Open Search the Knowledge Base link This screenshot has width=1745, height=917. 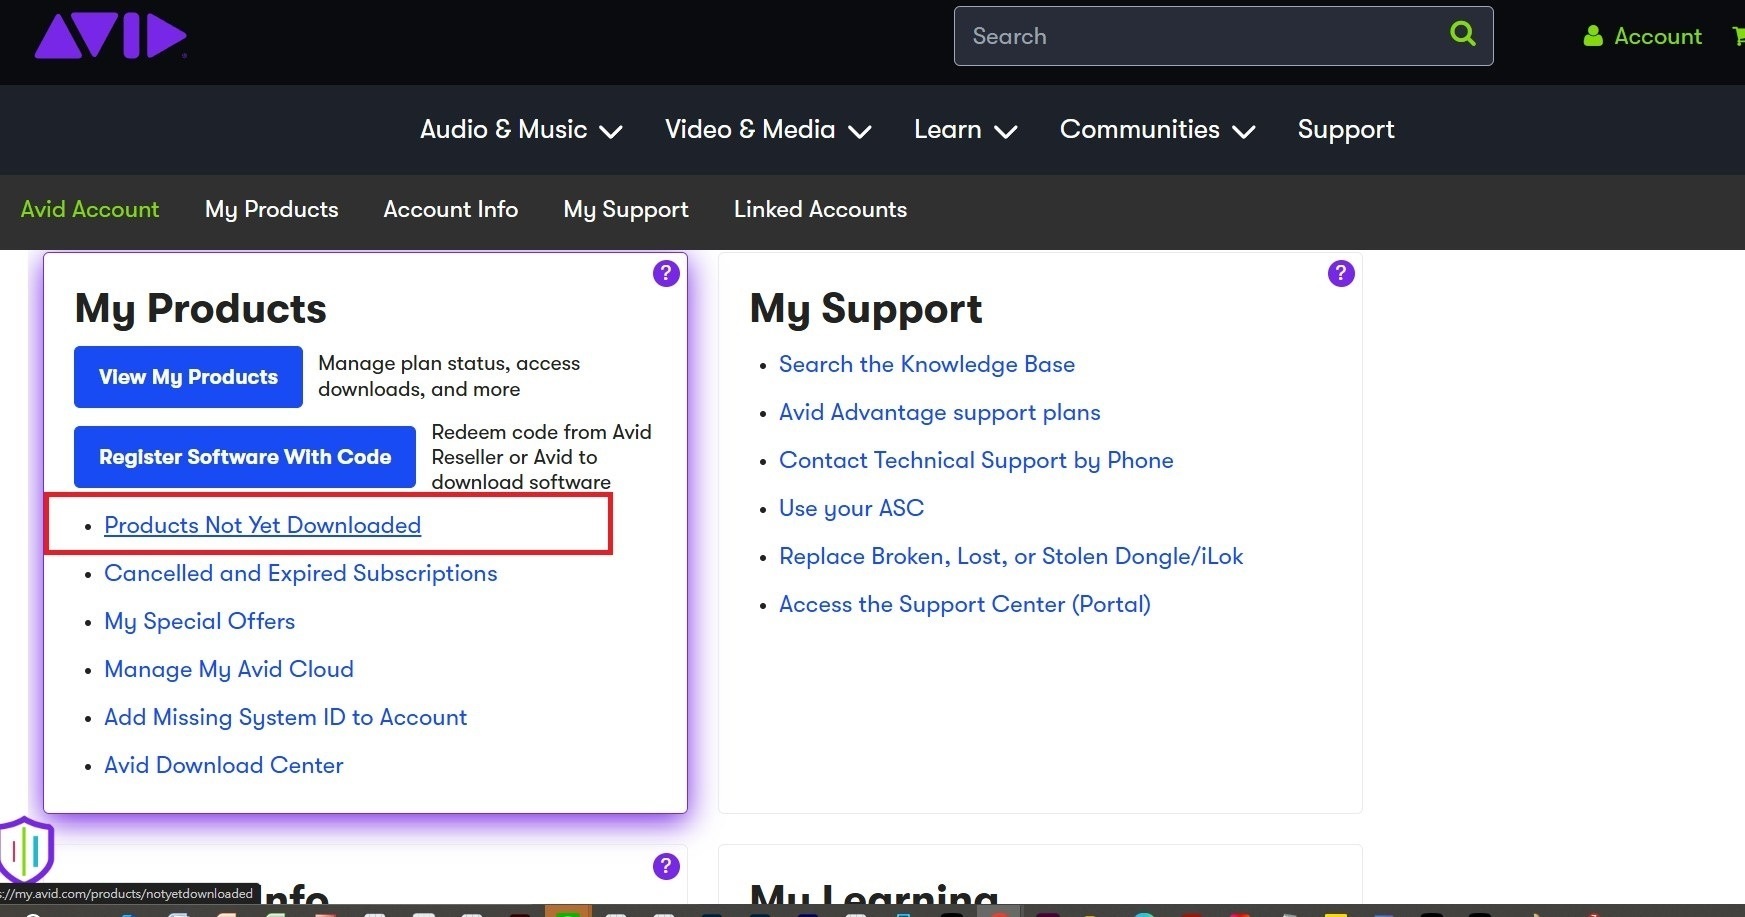tap(926, 364)
